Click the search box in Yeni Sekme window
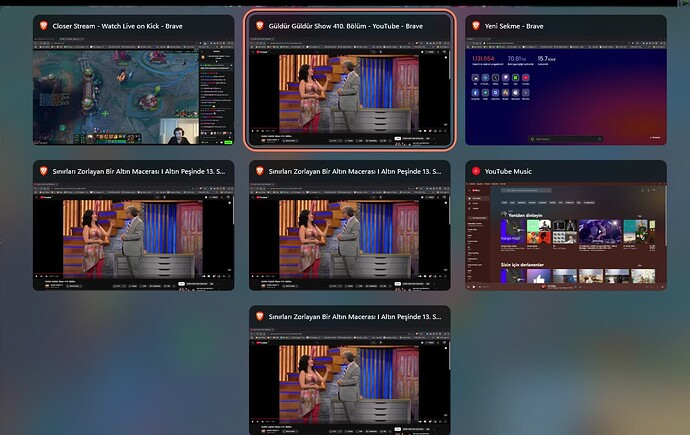This screenshot has height=435, width=690. coord(565,139)
